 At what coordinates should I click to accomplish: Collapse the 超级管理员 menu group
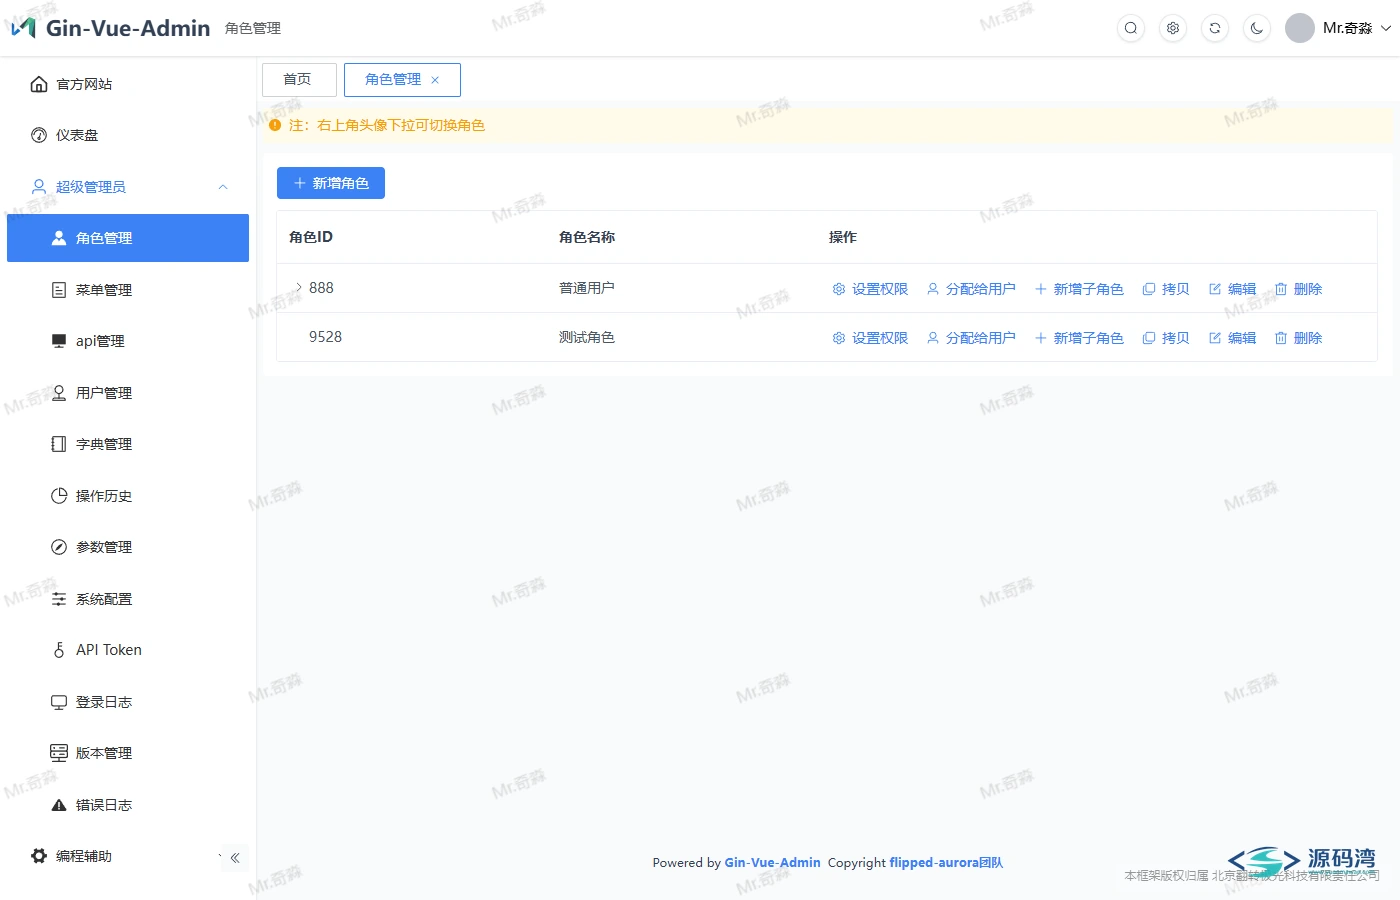(x=128, y=187)
